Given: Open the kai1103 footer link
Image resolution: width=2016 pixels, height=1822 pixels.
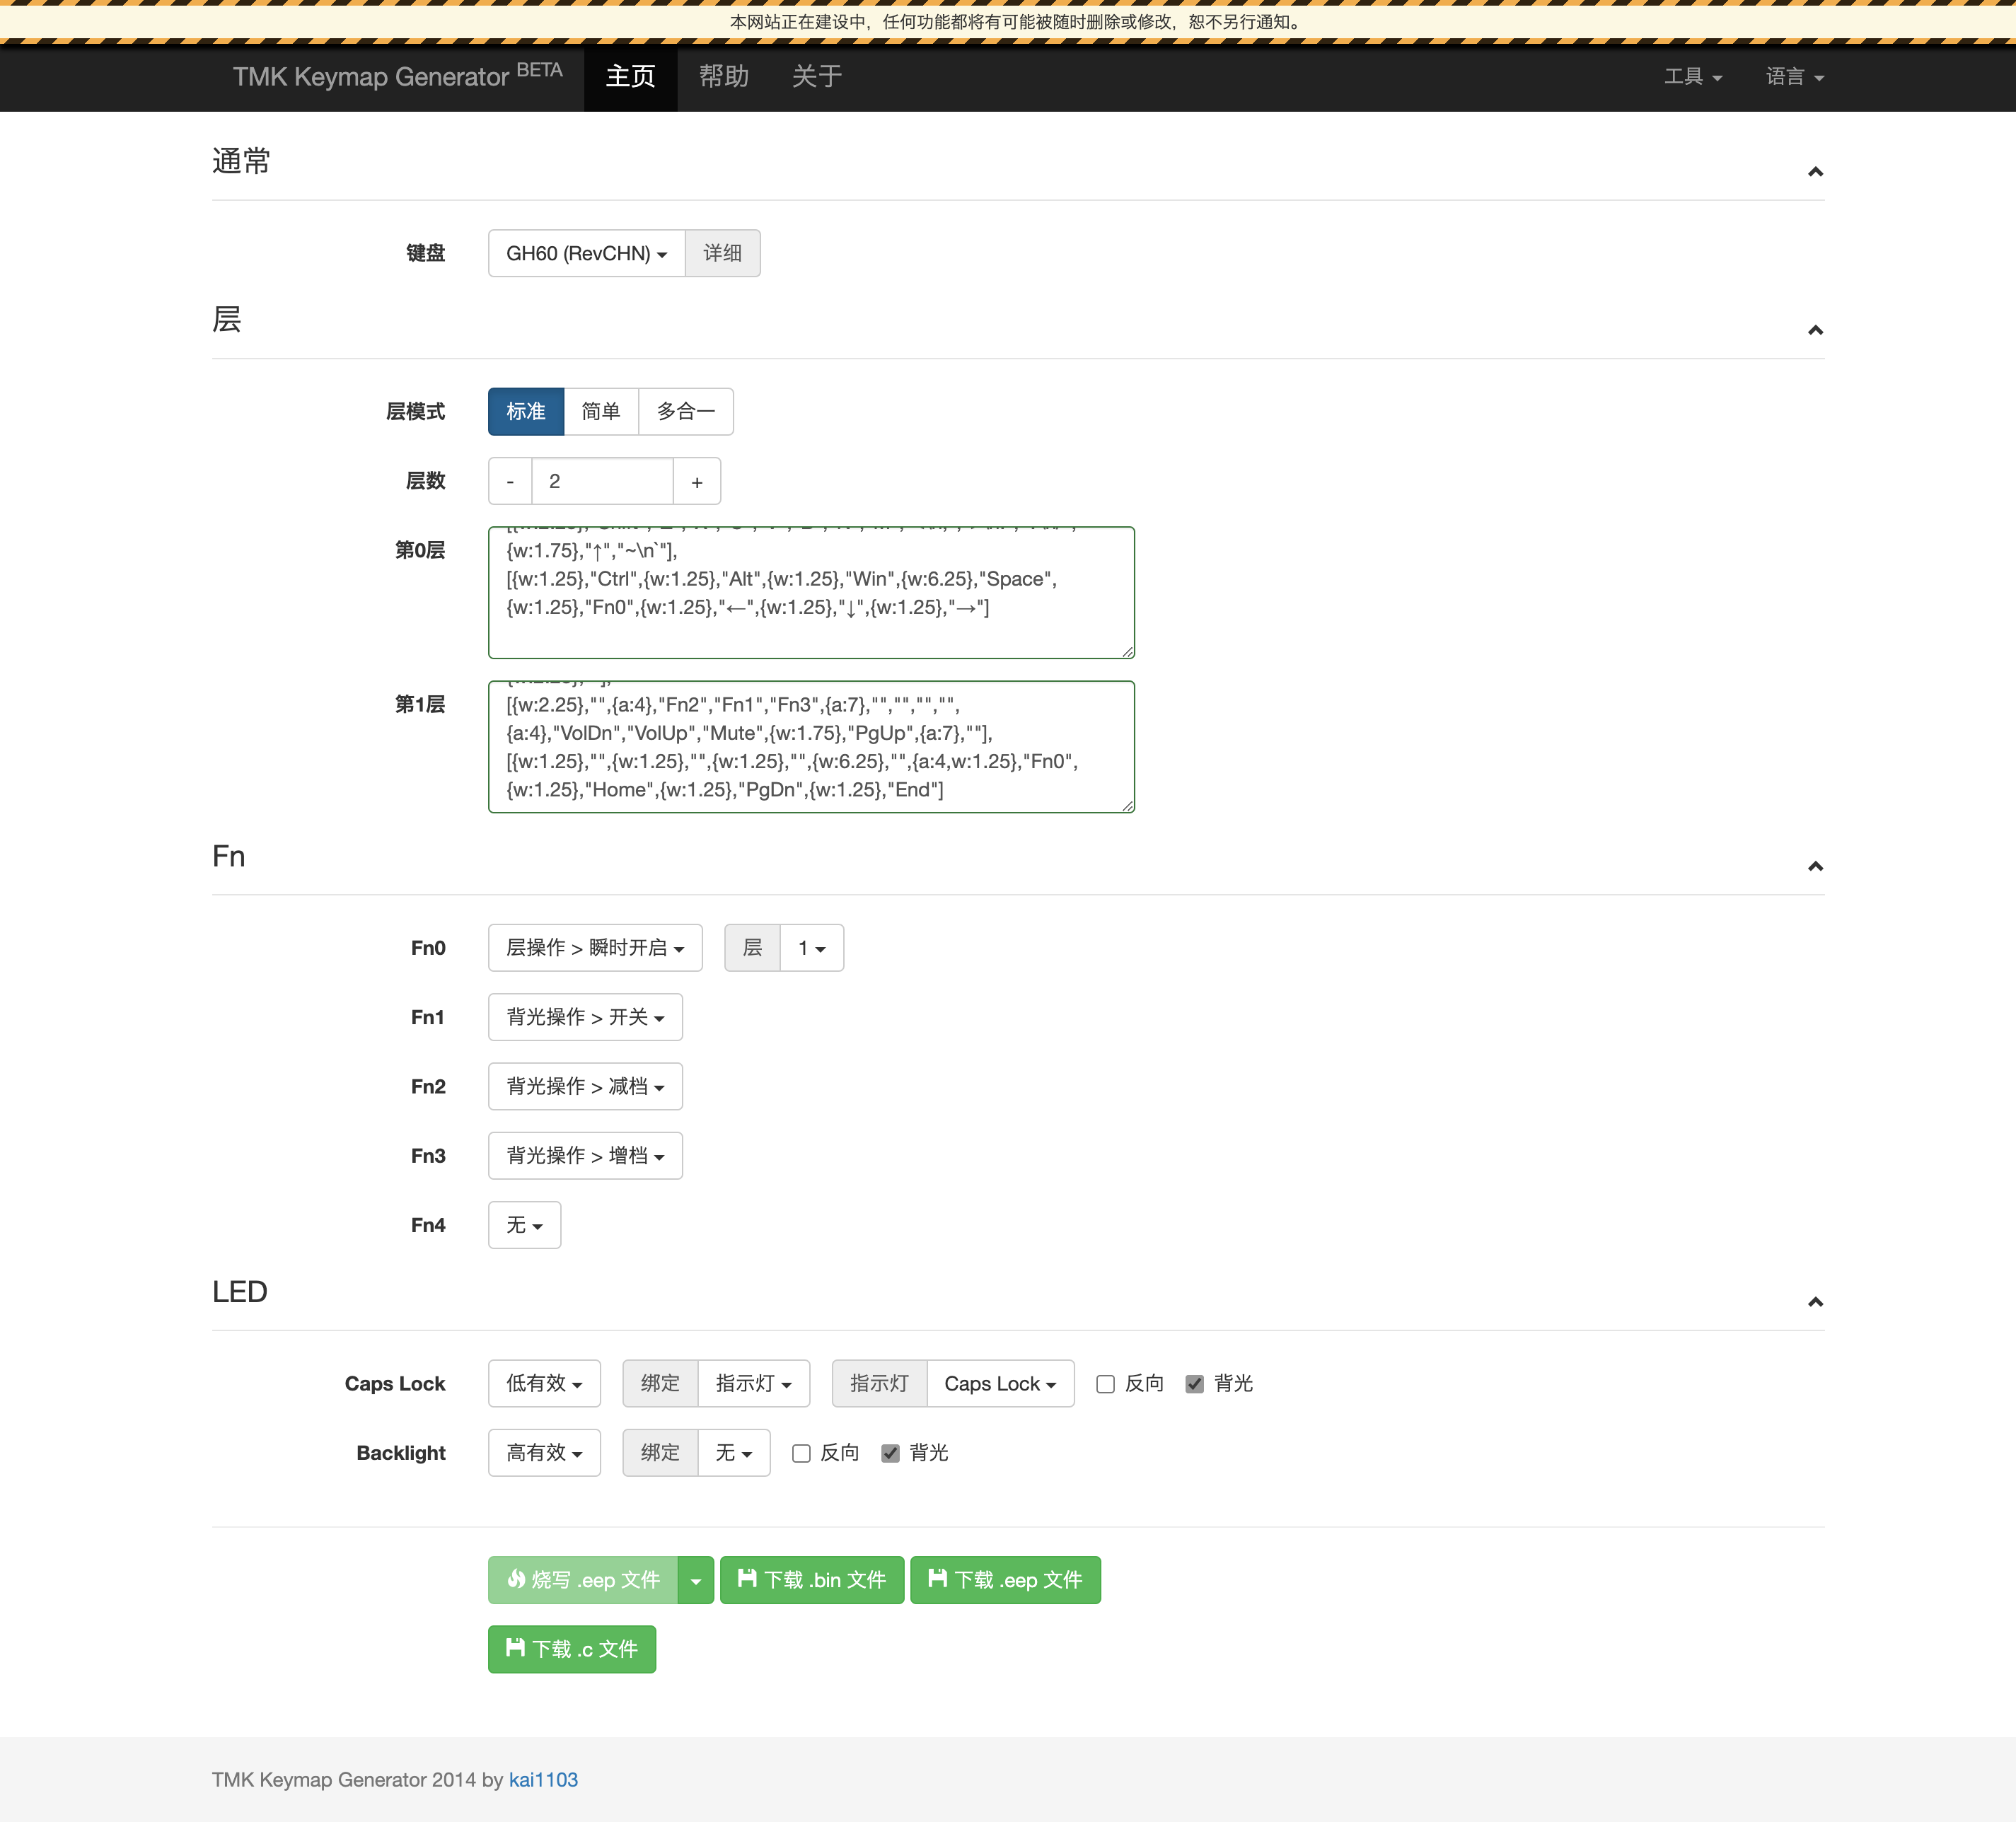Looking at the screenshot, I should pos(543,1779).
